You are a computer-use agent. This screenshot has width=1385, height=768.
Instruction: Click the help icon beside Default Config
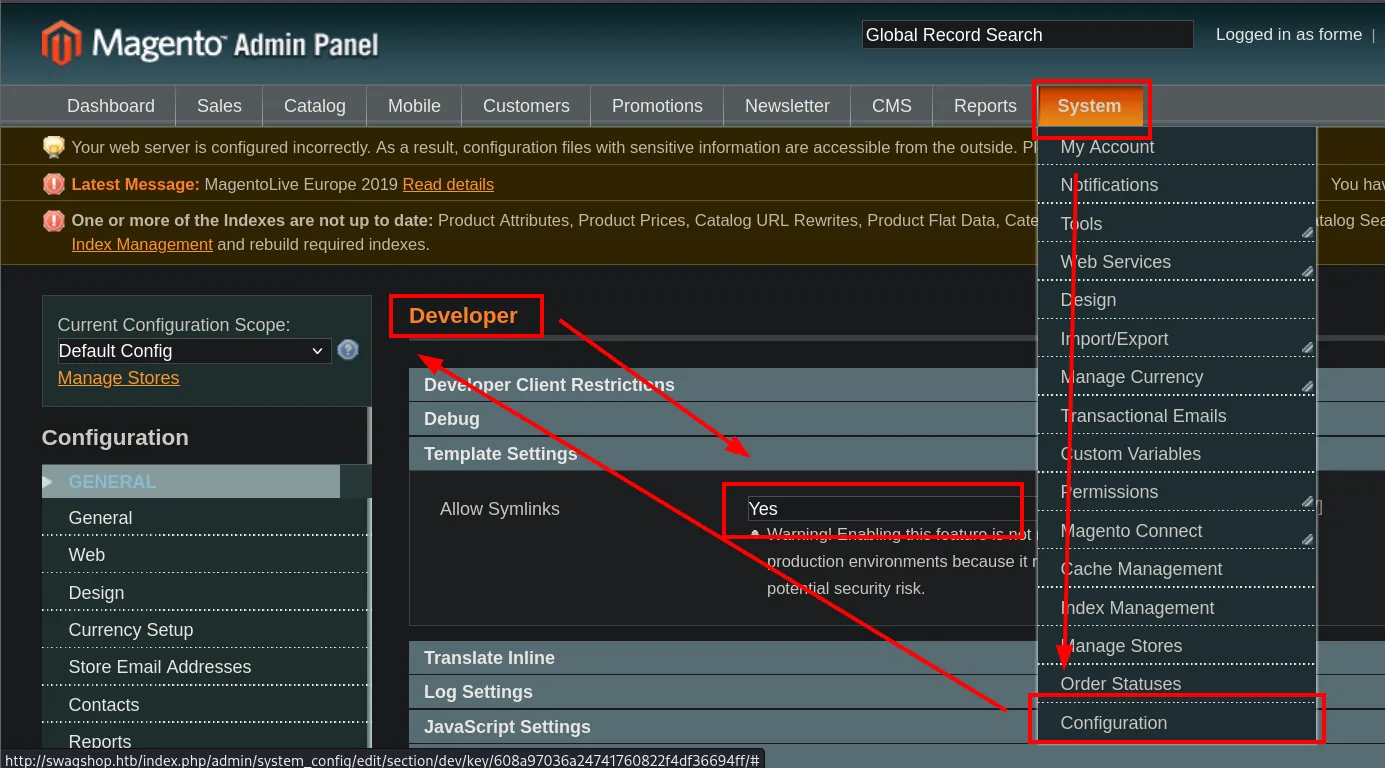(x=348, y=350)
